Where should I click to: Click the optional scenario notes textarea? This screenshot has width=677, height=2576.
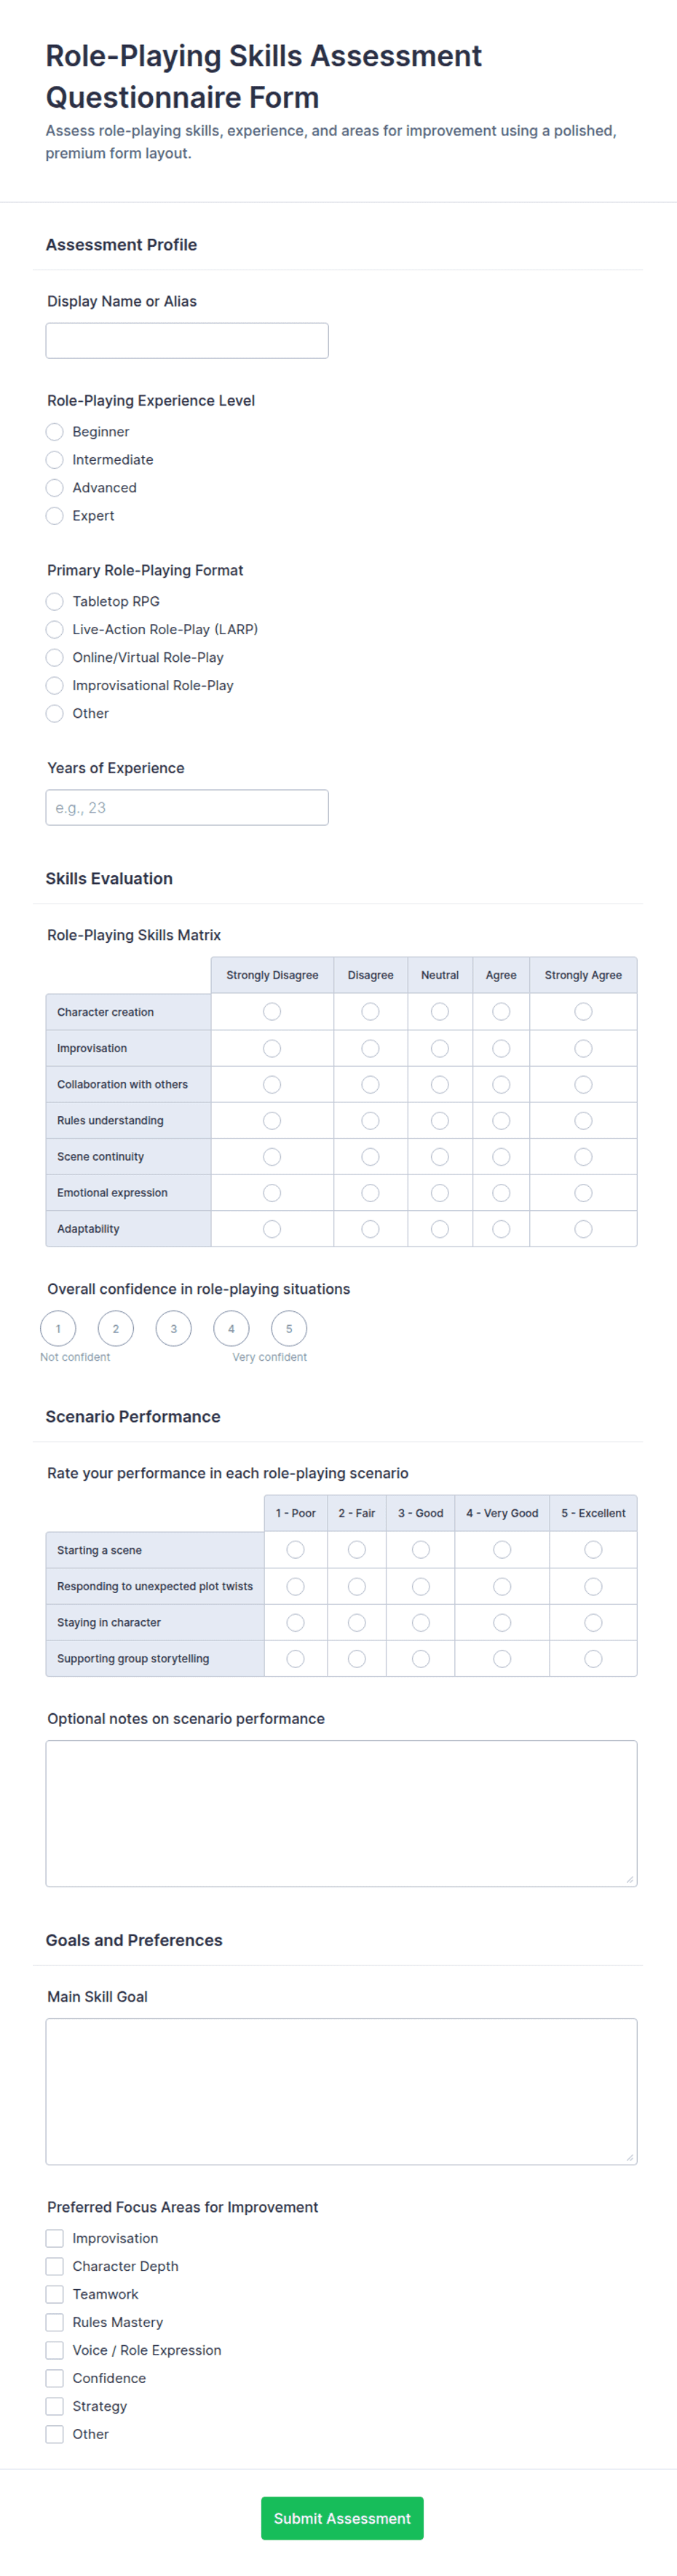(341, 1813)
